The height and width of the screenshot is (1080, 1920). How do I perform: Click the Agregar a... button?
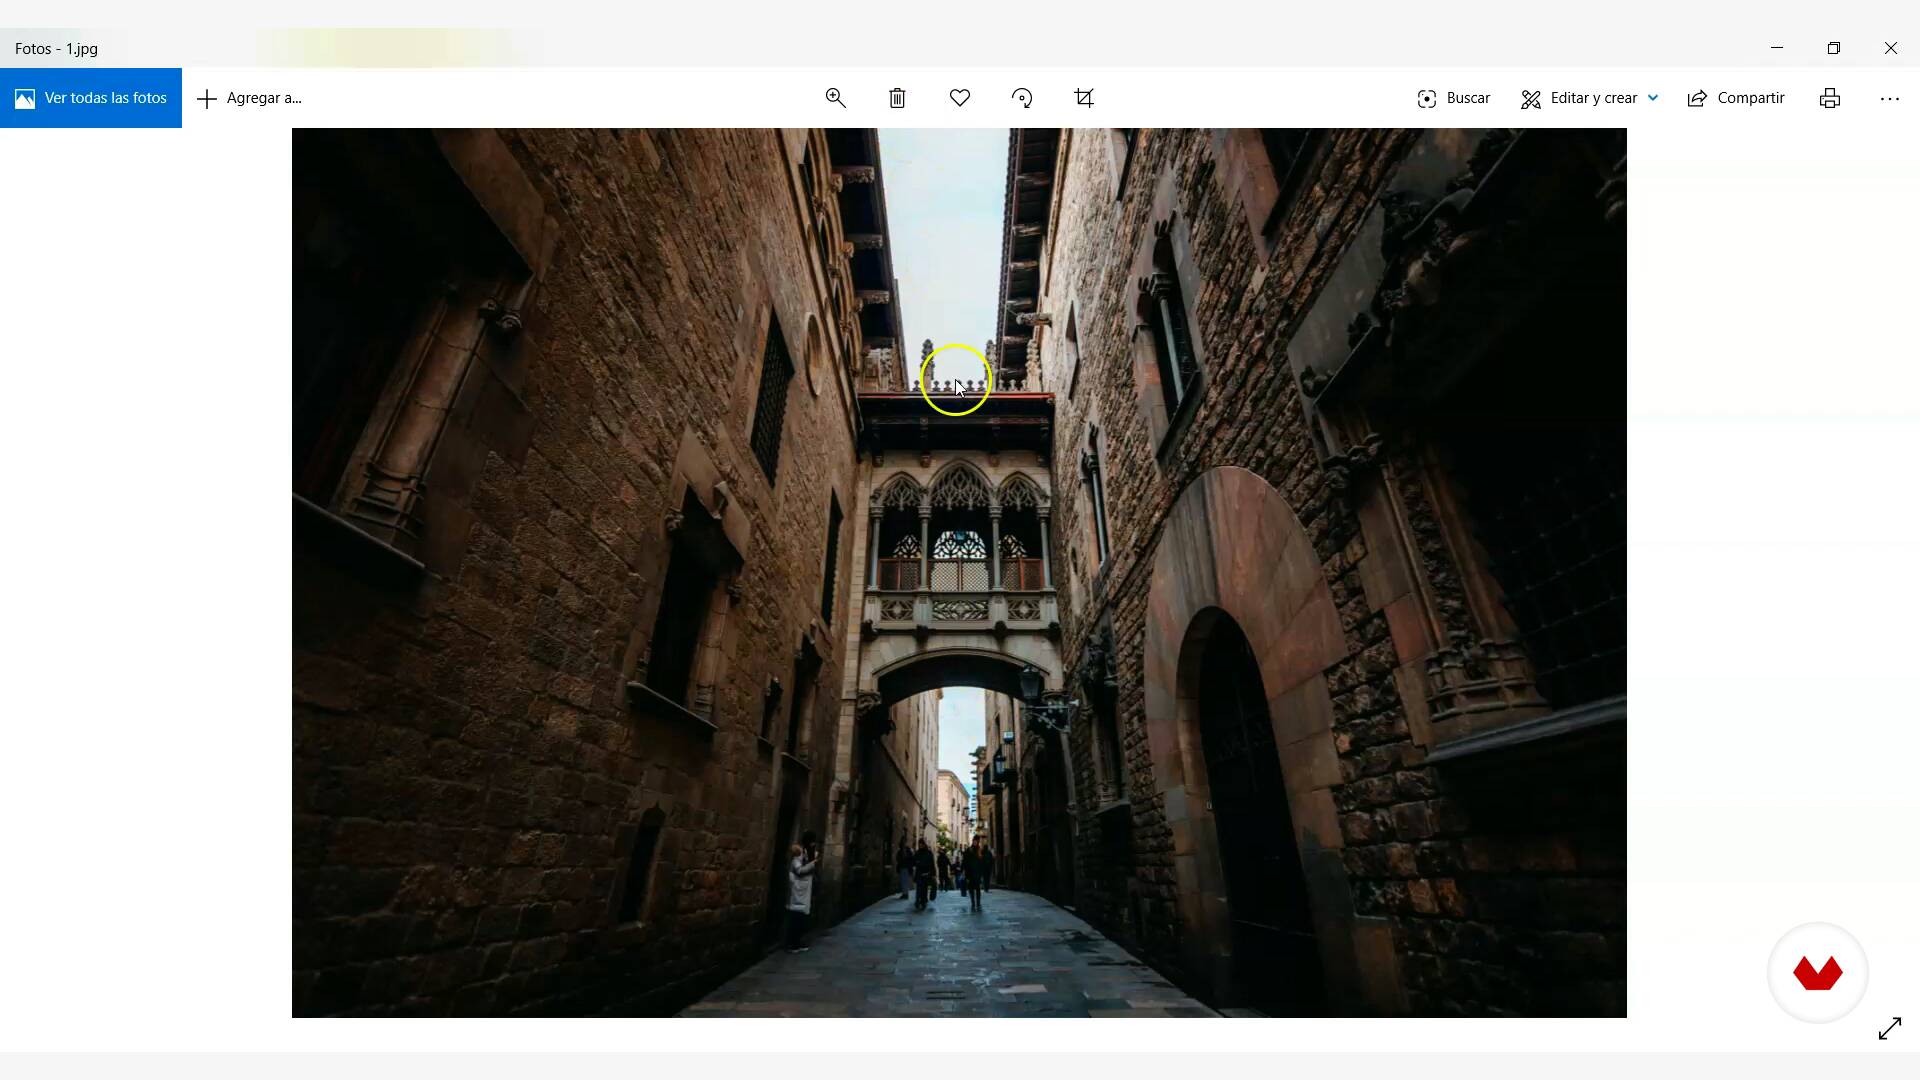pyautogui.click(x=250, y=98)
